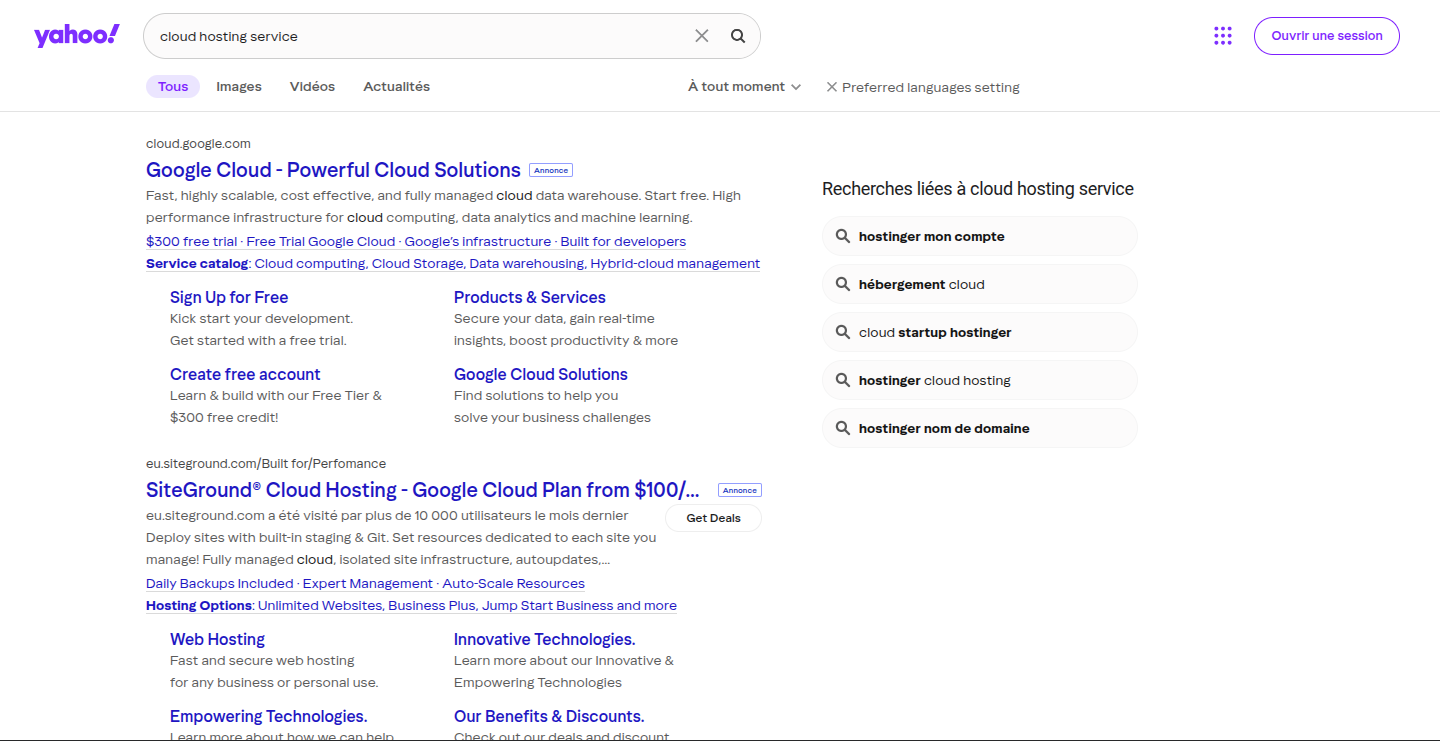This screenshot has width=1440, height=741.
Task: Search related: hostinger nom de domaine
Action: 980,428
